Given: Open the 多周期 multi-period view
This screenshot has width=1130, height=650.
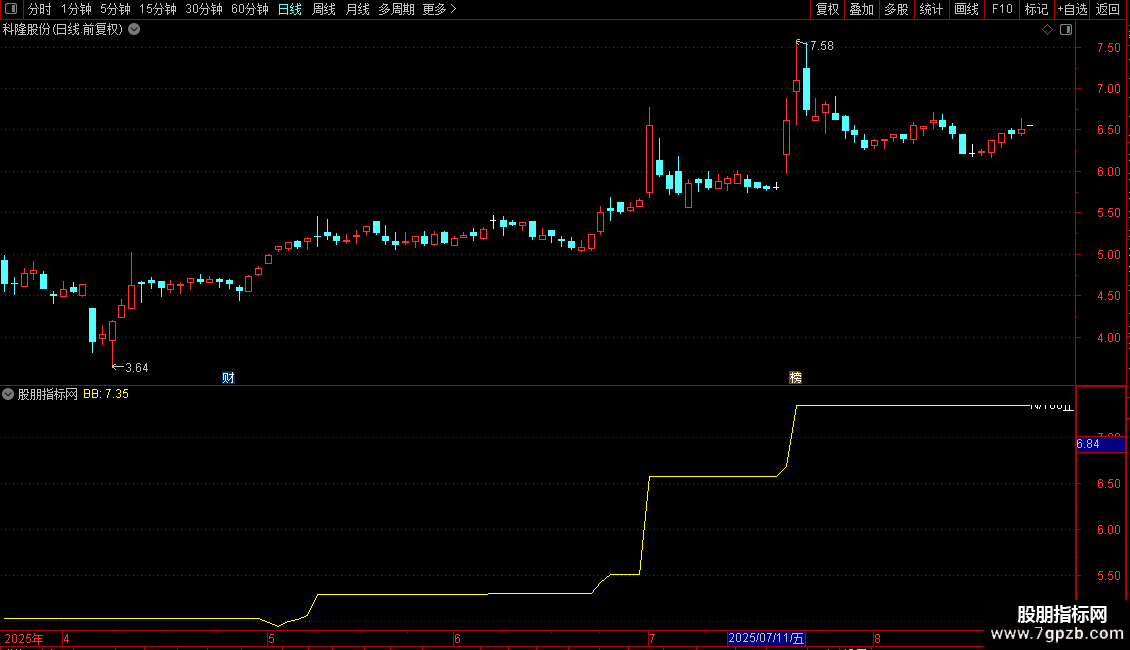Looking at the screenshot, I should [x=396, y=9].
